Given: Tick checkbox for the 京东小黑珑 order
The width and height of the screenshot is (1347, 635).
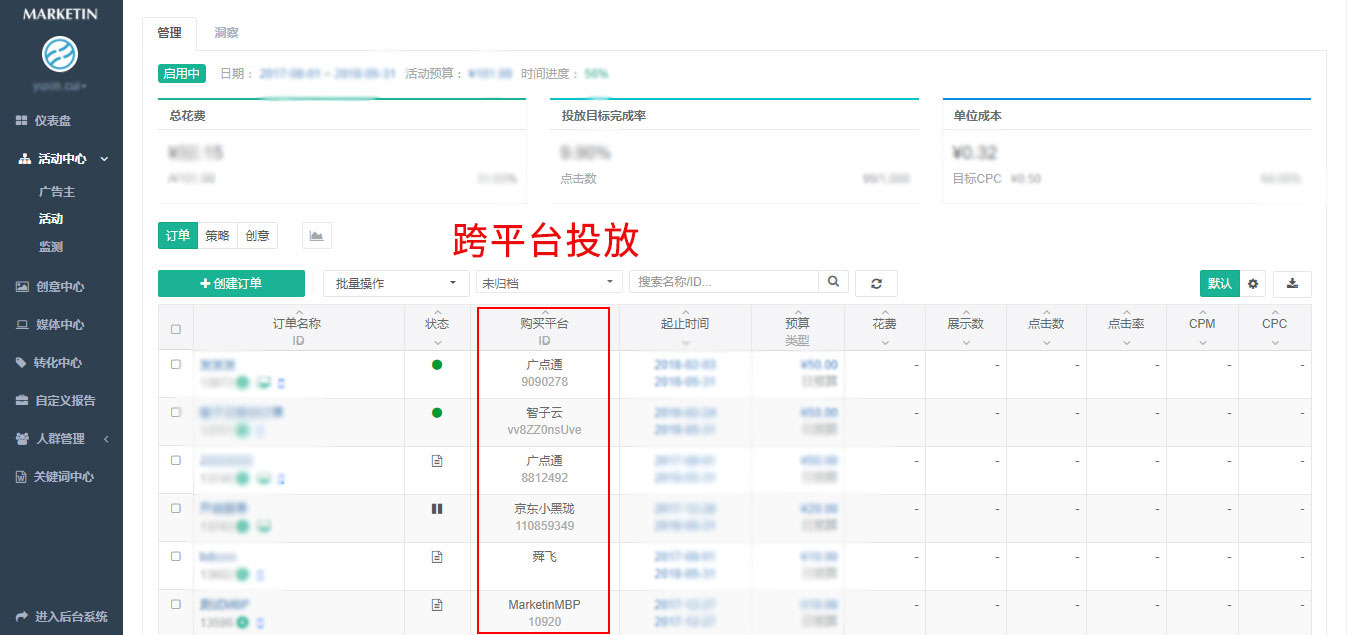Looking at the screenshot, I should 176,509.
